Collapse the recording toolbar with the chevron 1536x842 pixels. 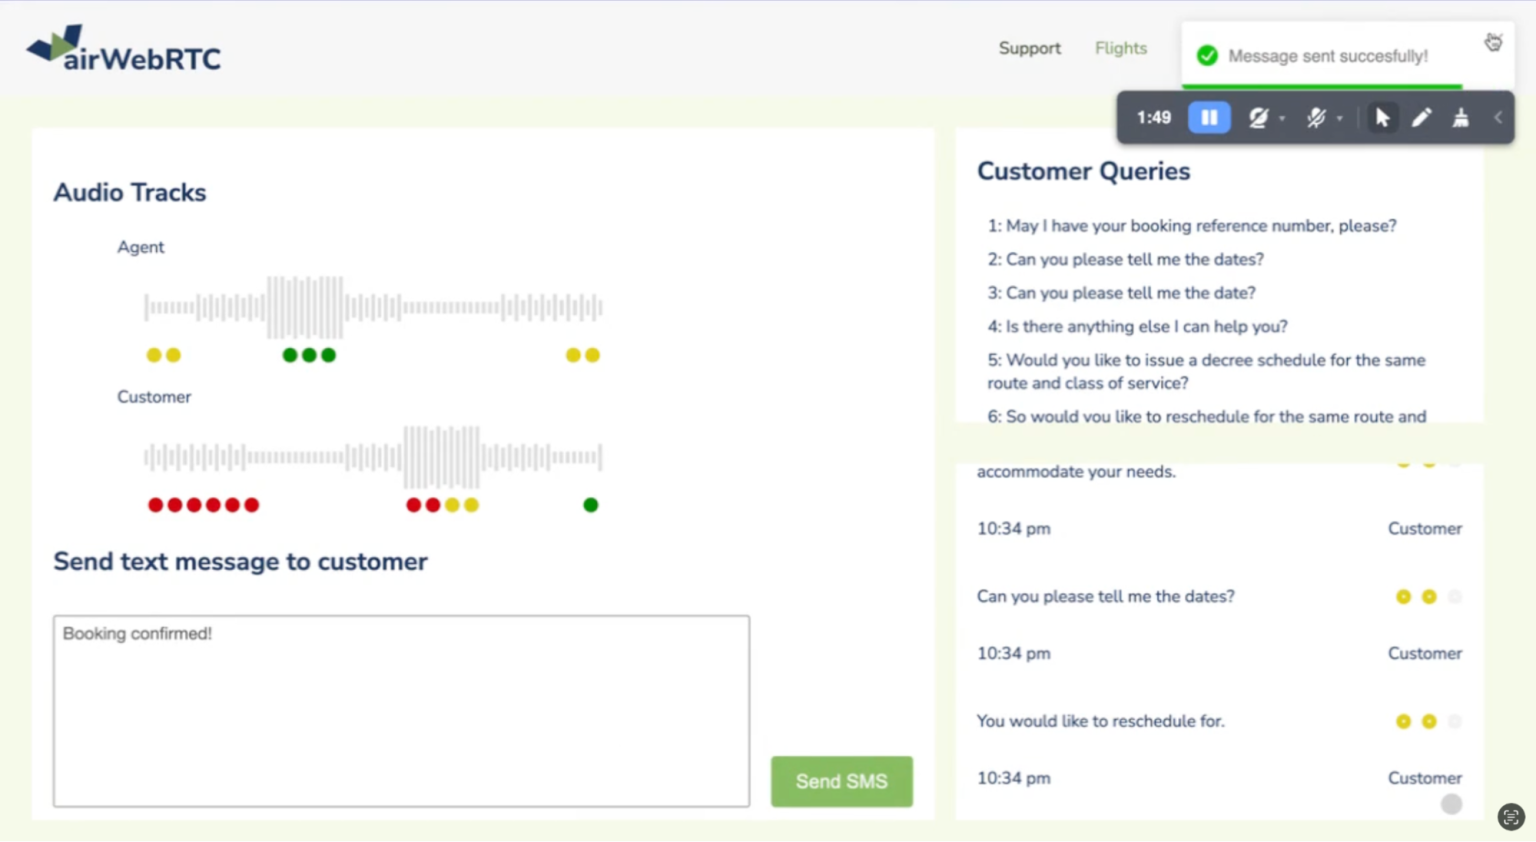[1498, 118]
